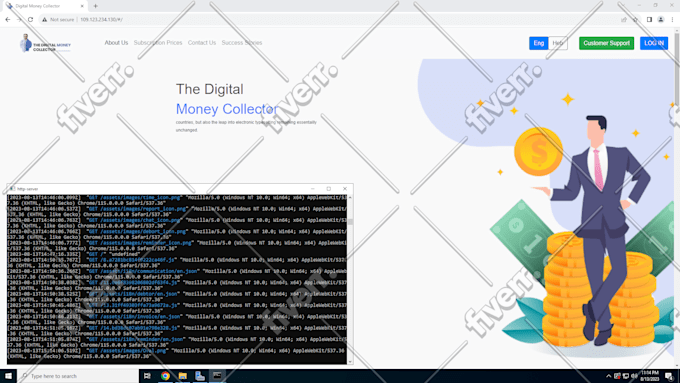Open the taskbar app next to File Explorer

tap(200, 376)
